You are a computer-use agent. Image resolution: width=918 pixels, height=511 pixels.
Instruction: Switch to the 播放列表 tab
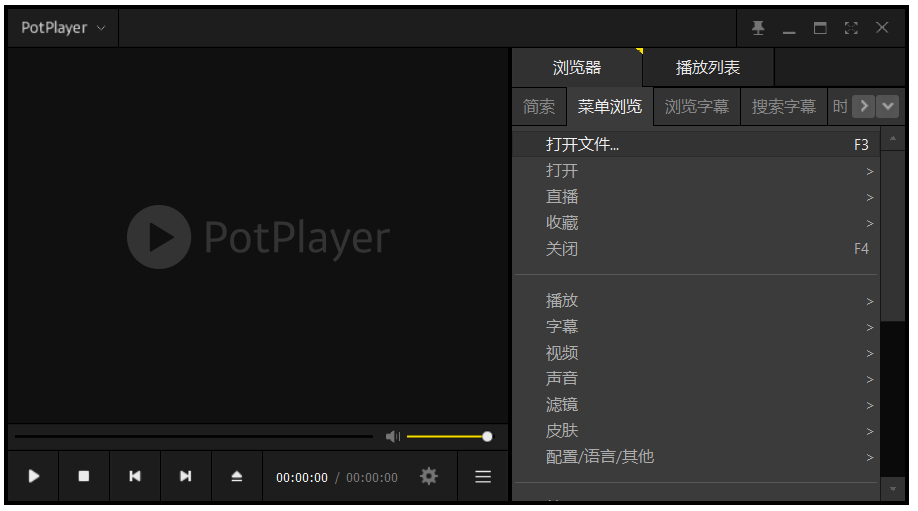pyautogui.click(x=708, y=68)
